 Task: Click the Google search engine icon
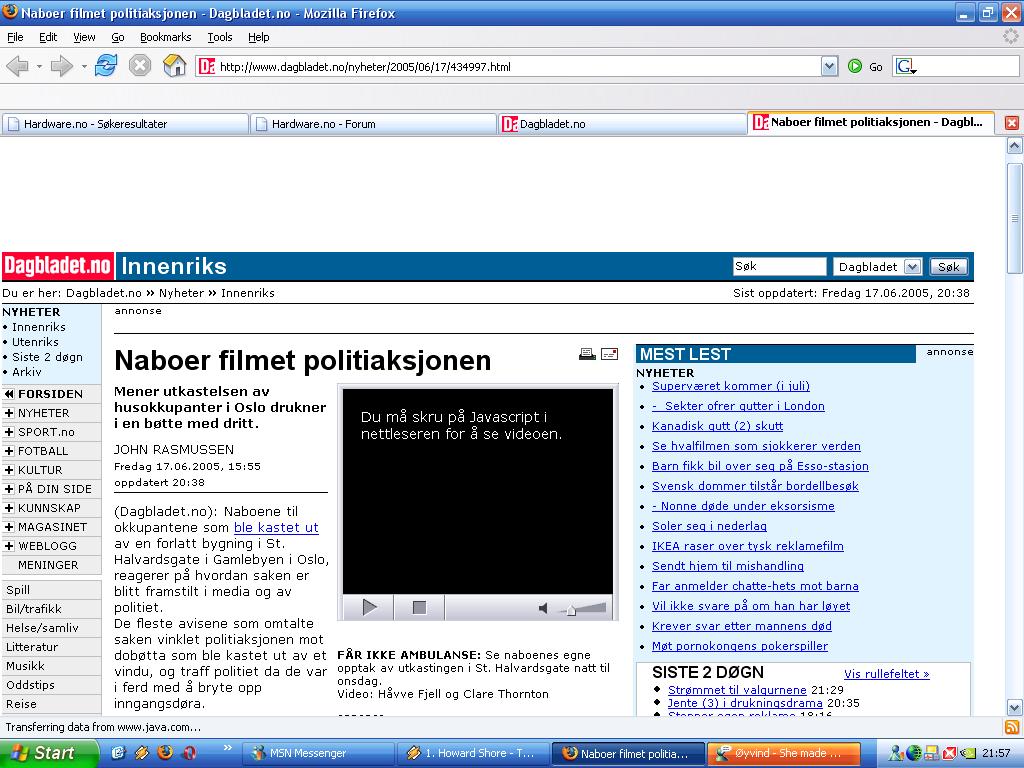pos(905,66)
